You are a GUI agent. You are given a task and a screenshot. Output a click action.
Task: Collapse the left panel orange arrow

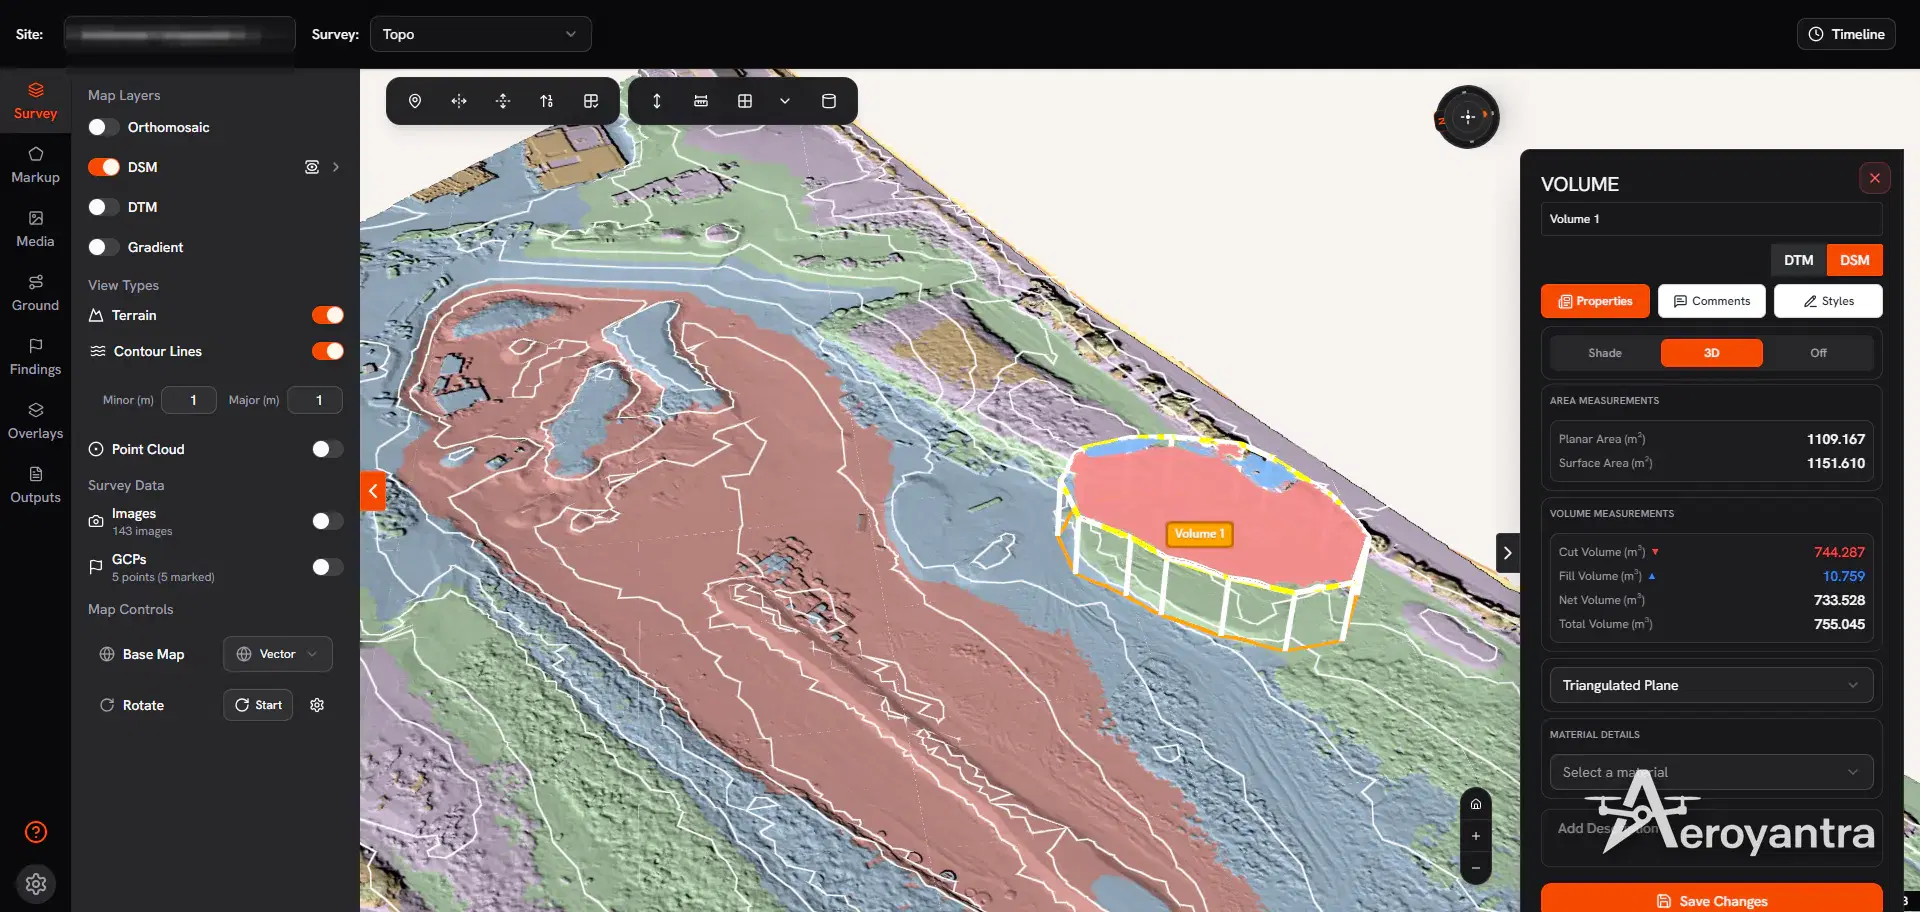tap(373, 491)
